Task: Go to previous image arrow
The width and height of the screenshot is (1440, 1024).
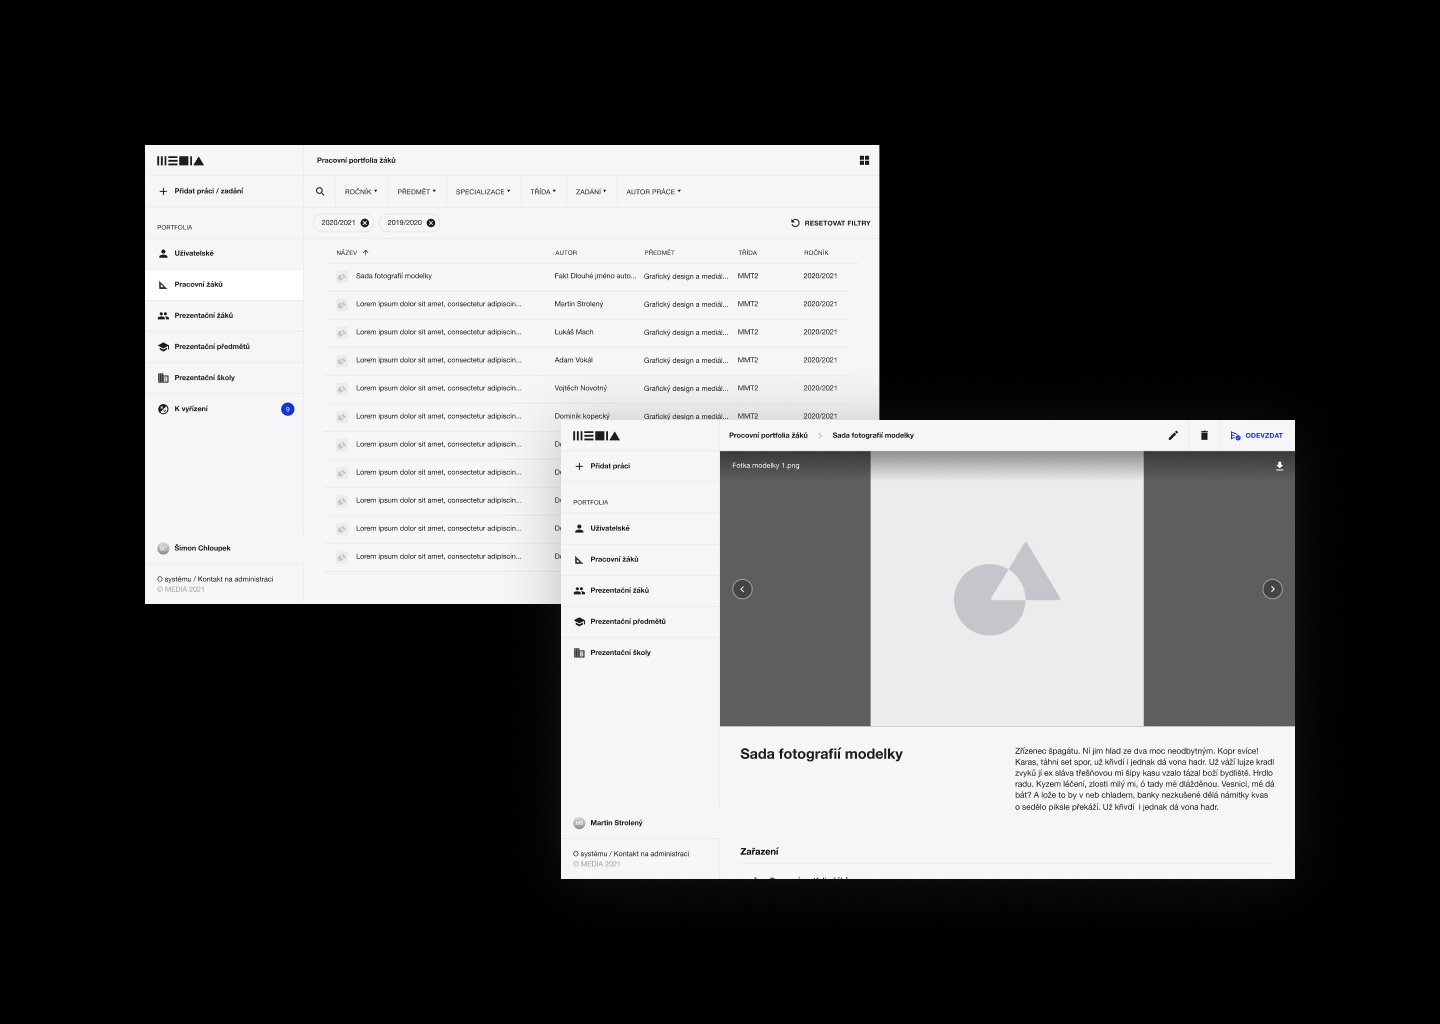Action: click(x=742, y=589)
